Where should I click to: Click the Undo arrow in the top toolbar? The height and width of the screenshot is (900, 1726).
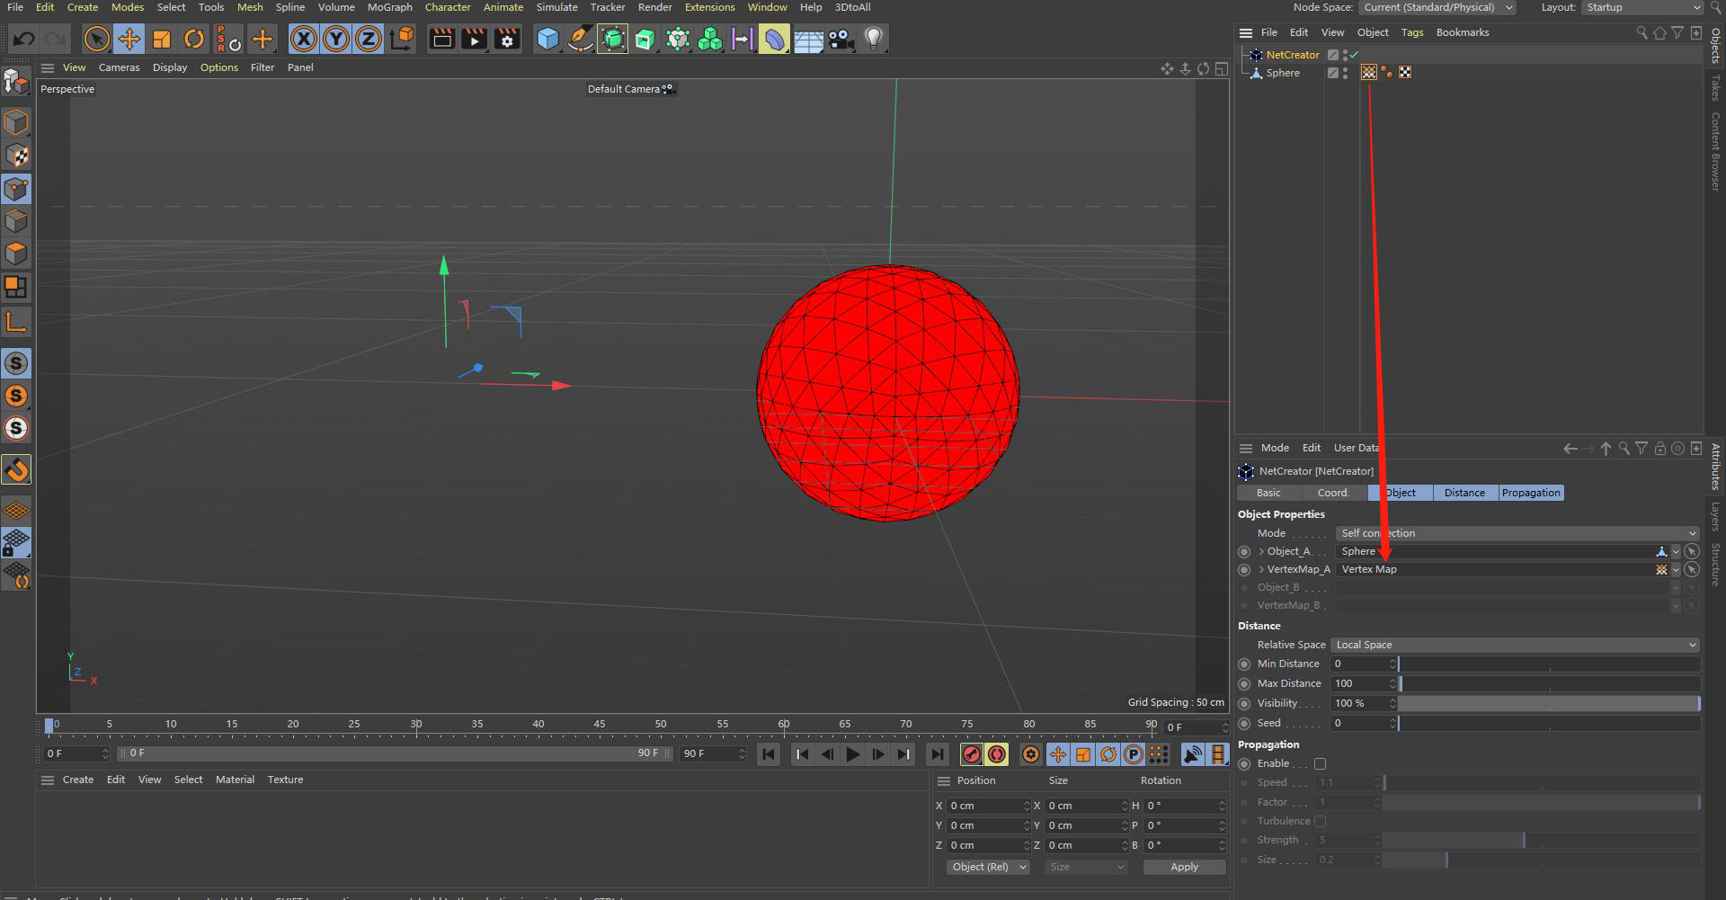(x=24, y=39)
